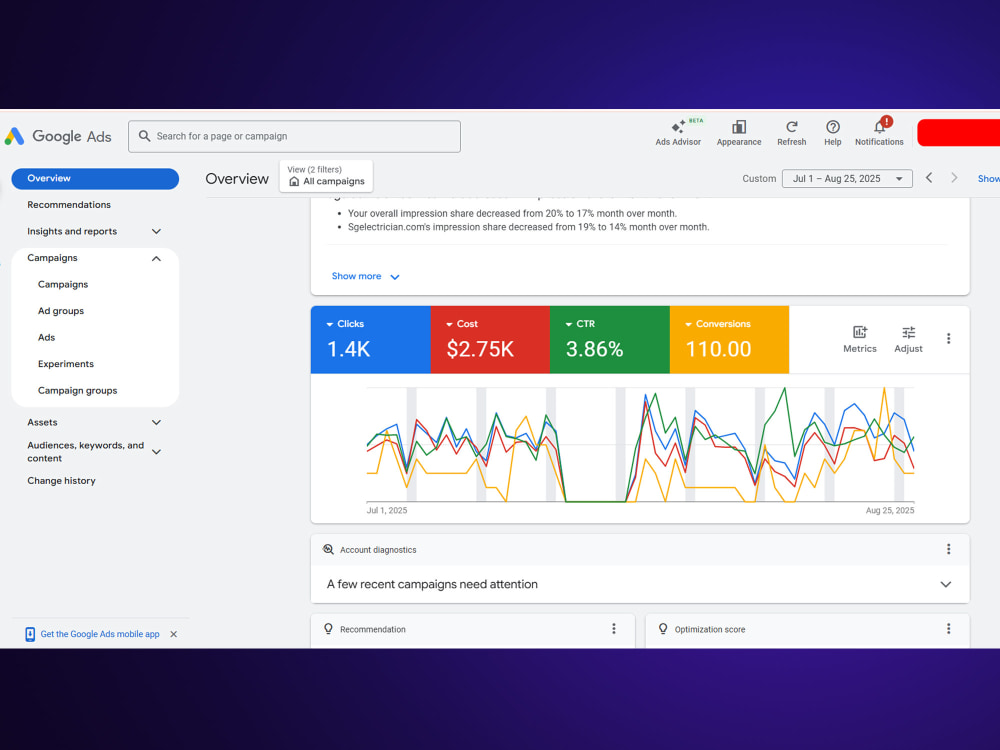Screen dimensions: 1000x750
Task: Open Ad groups in the sidebar
Action: (x=61, y=311)
